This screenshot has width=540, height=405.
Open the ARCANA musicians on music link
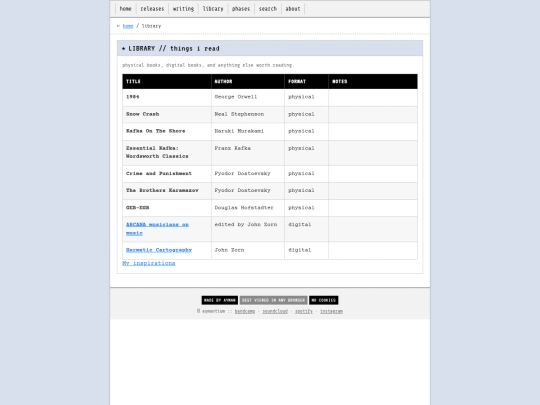157,229
